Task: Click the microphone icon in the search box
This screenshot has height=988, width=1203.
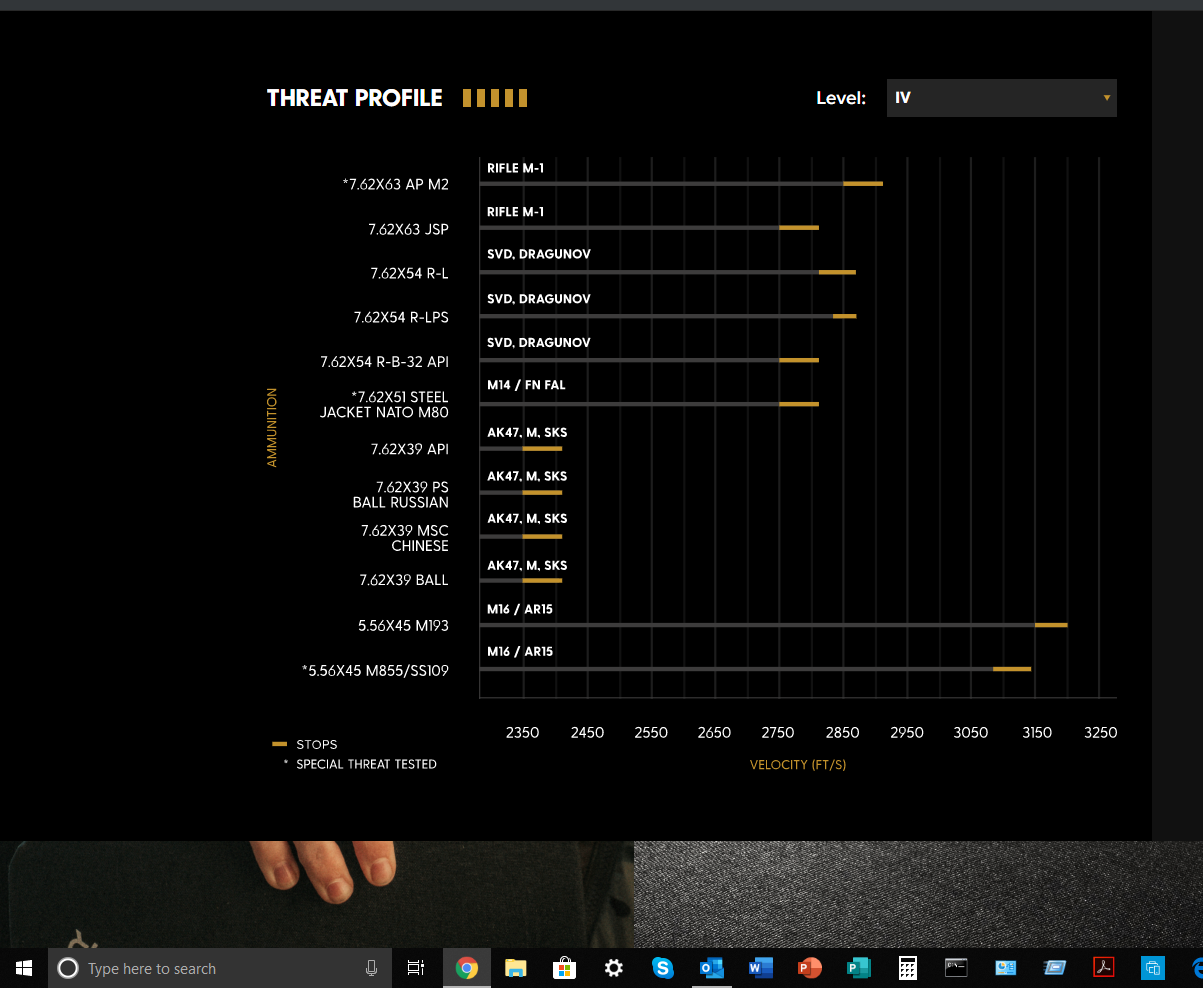Action: 371,968
